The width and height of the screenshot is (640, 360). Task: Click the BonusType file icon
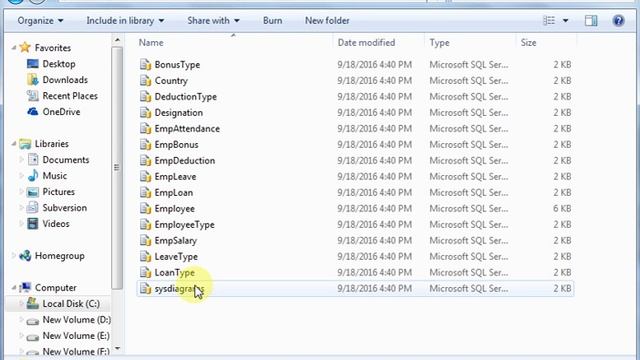145,64
